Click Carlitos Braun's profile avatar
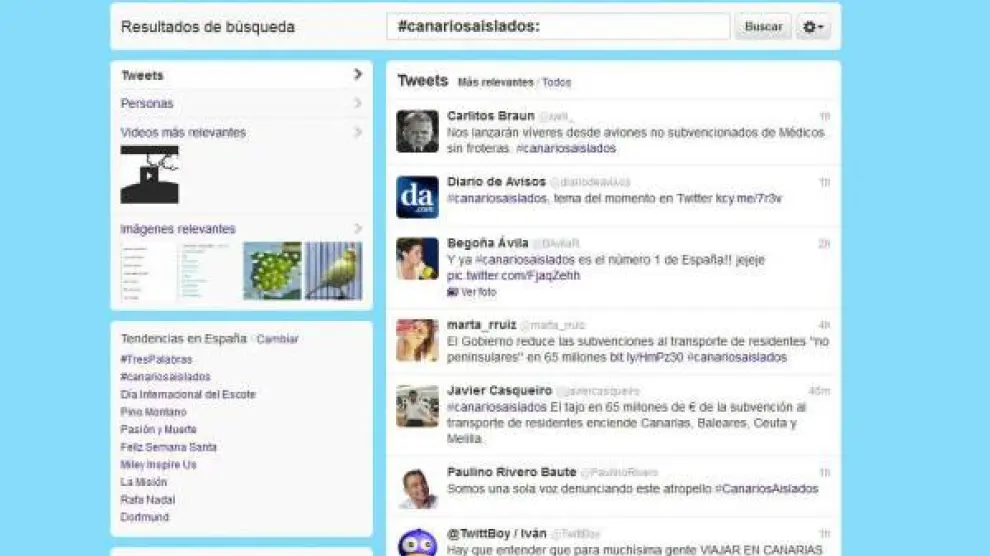 pyautogui.click(x=417, y=131)
